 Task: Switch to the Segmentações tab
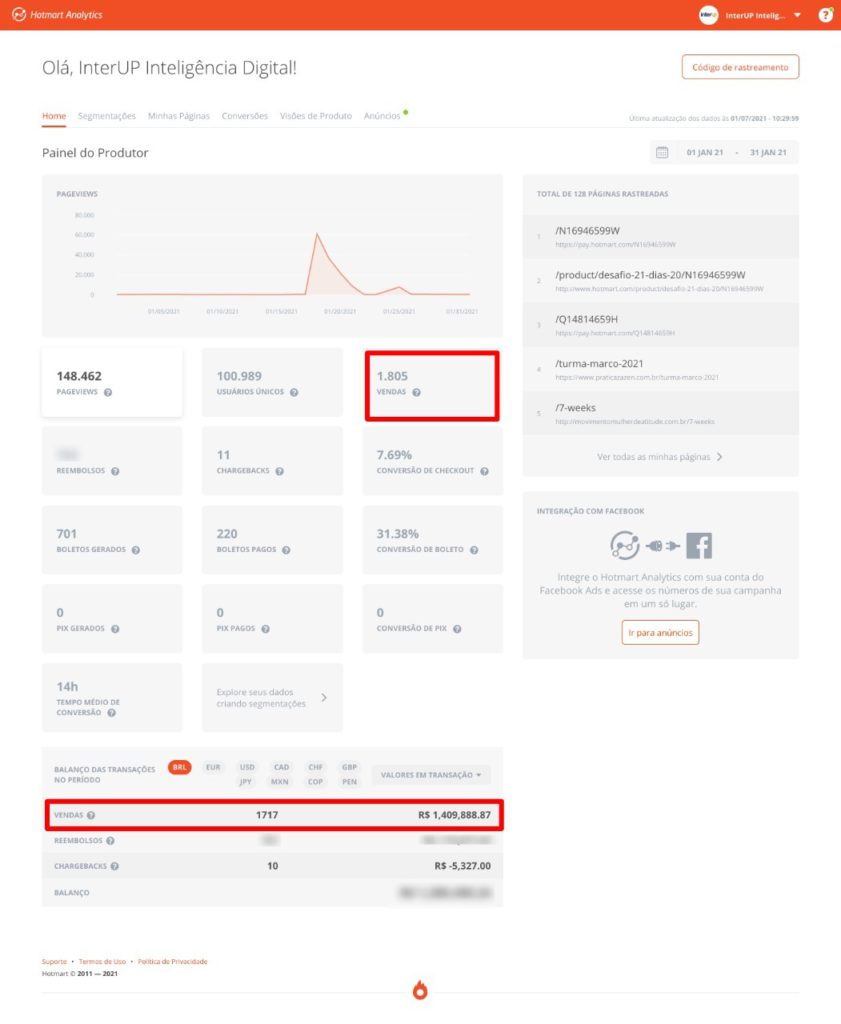click(107, 116)
